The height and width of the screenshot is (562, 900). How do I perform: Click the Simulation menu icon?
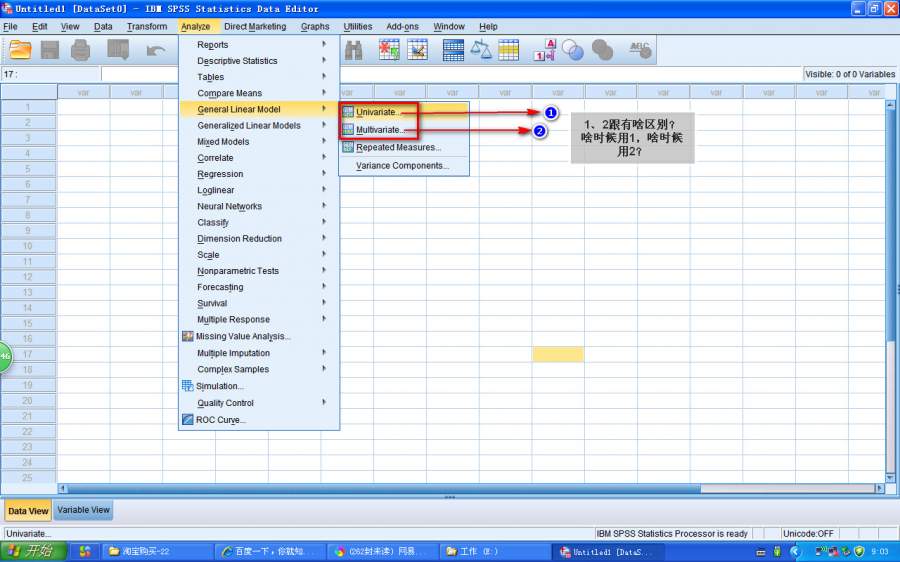[188, 386]
